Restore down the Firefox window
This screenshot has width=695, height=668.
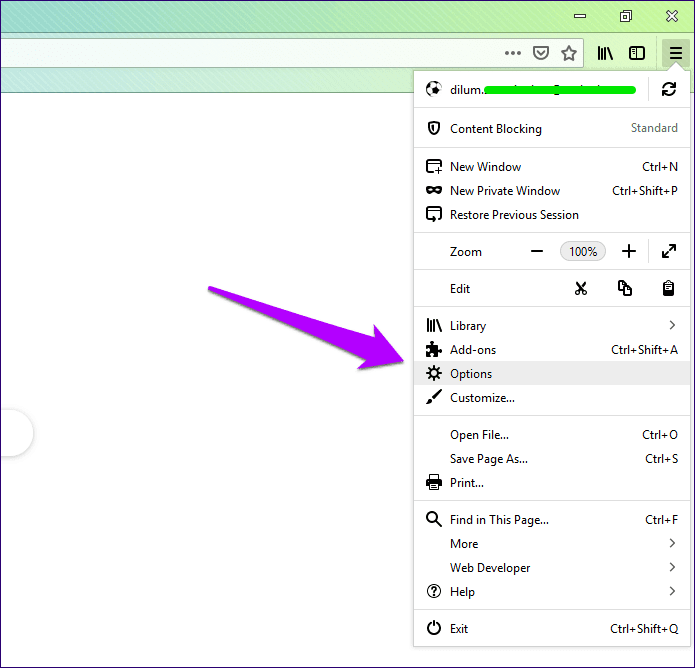click(625, 16)
